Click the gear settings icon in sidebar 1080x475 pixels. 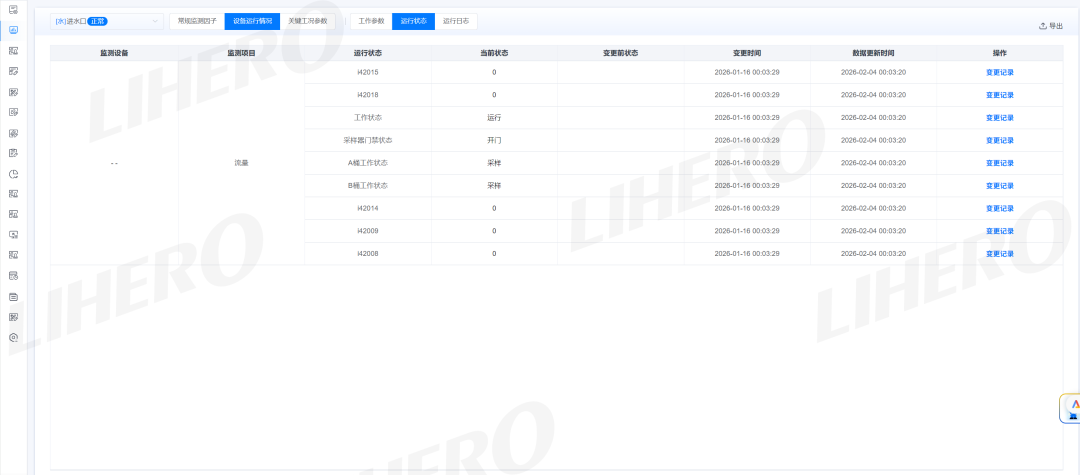tap(13, 337)
